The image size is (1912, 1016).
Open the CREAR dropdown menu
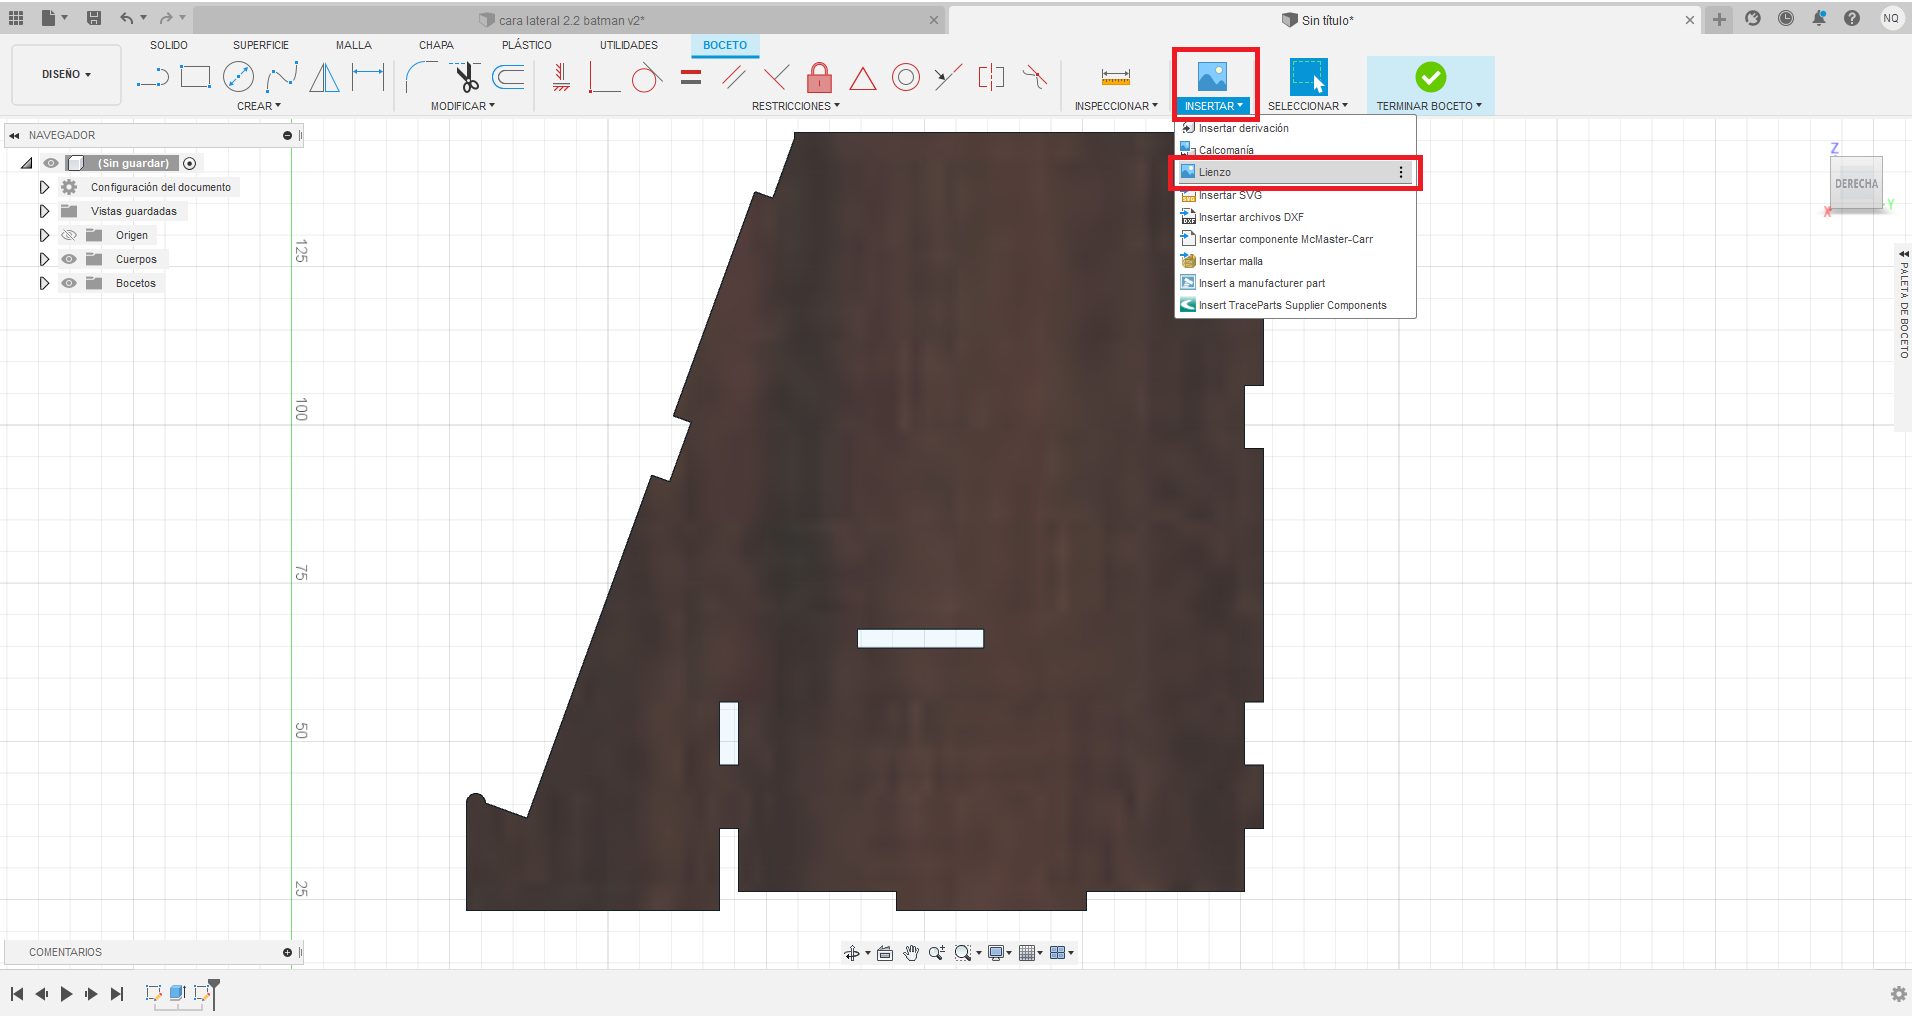[259, 106]
